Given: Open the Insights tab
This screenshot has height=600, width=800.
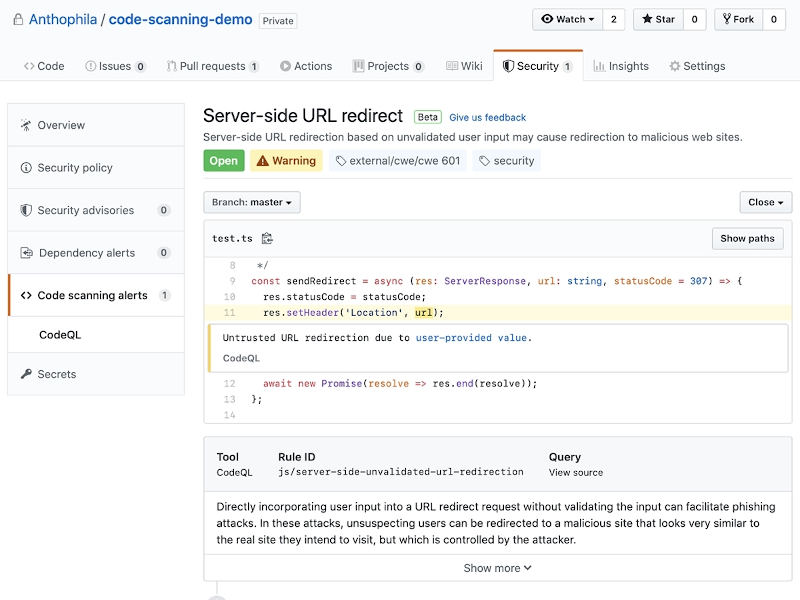Looking at the screenshot, I should 621,66.
